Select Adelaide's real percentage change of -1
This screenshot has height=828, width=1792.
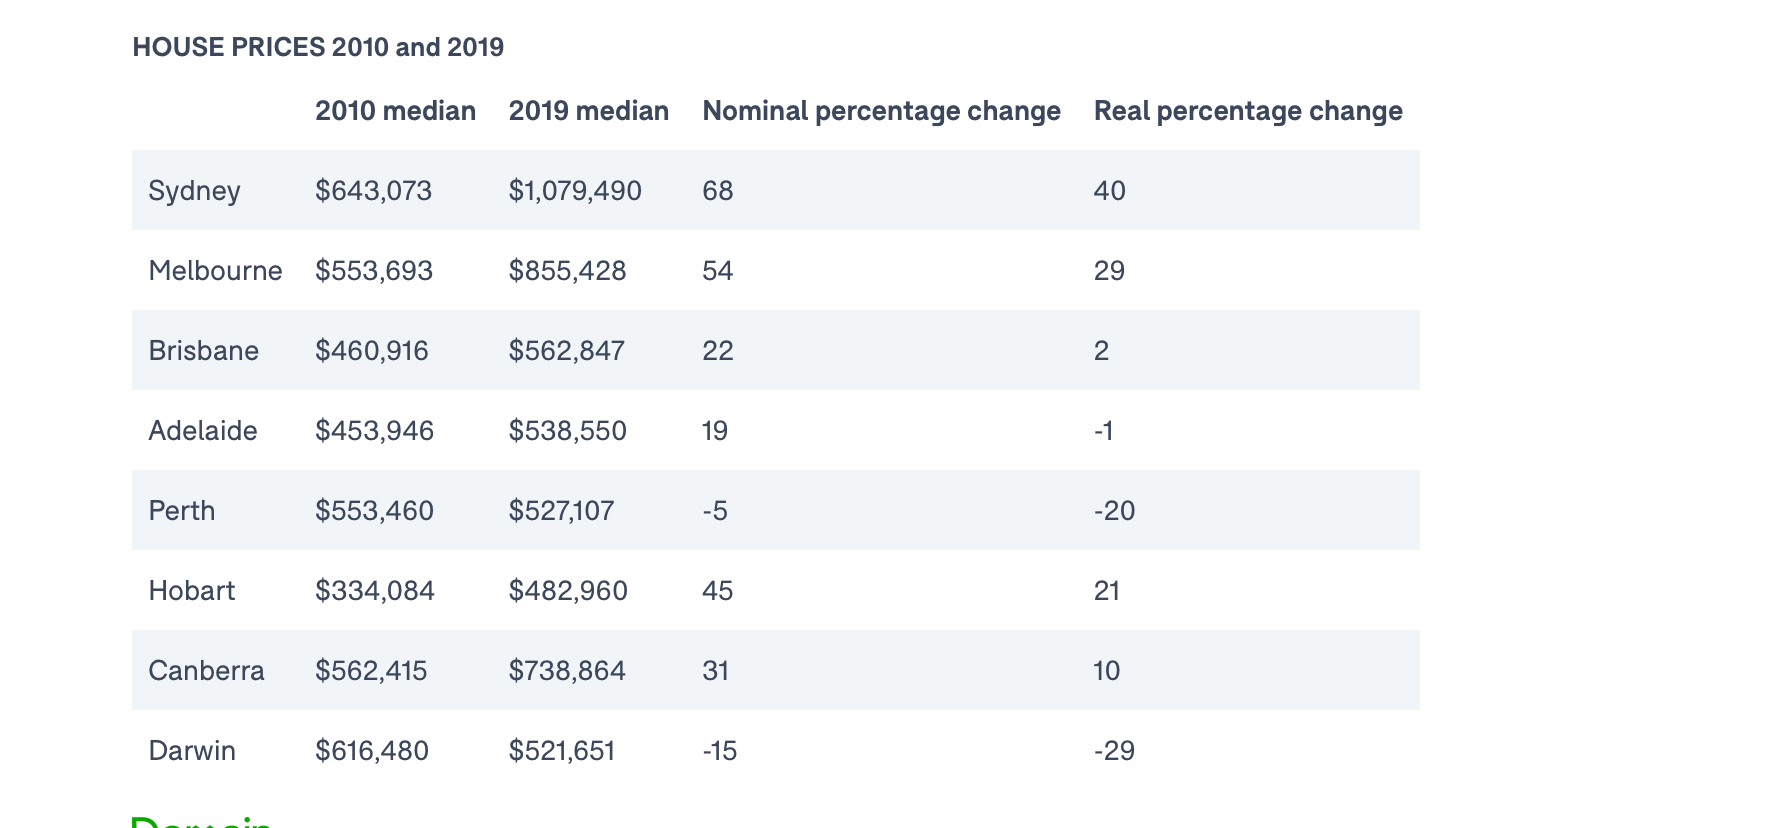pos(1103,430)
